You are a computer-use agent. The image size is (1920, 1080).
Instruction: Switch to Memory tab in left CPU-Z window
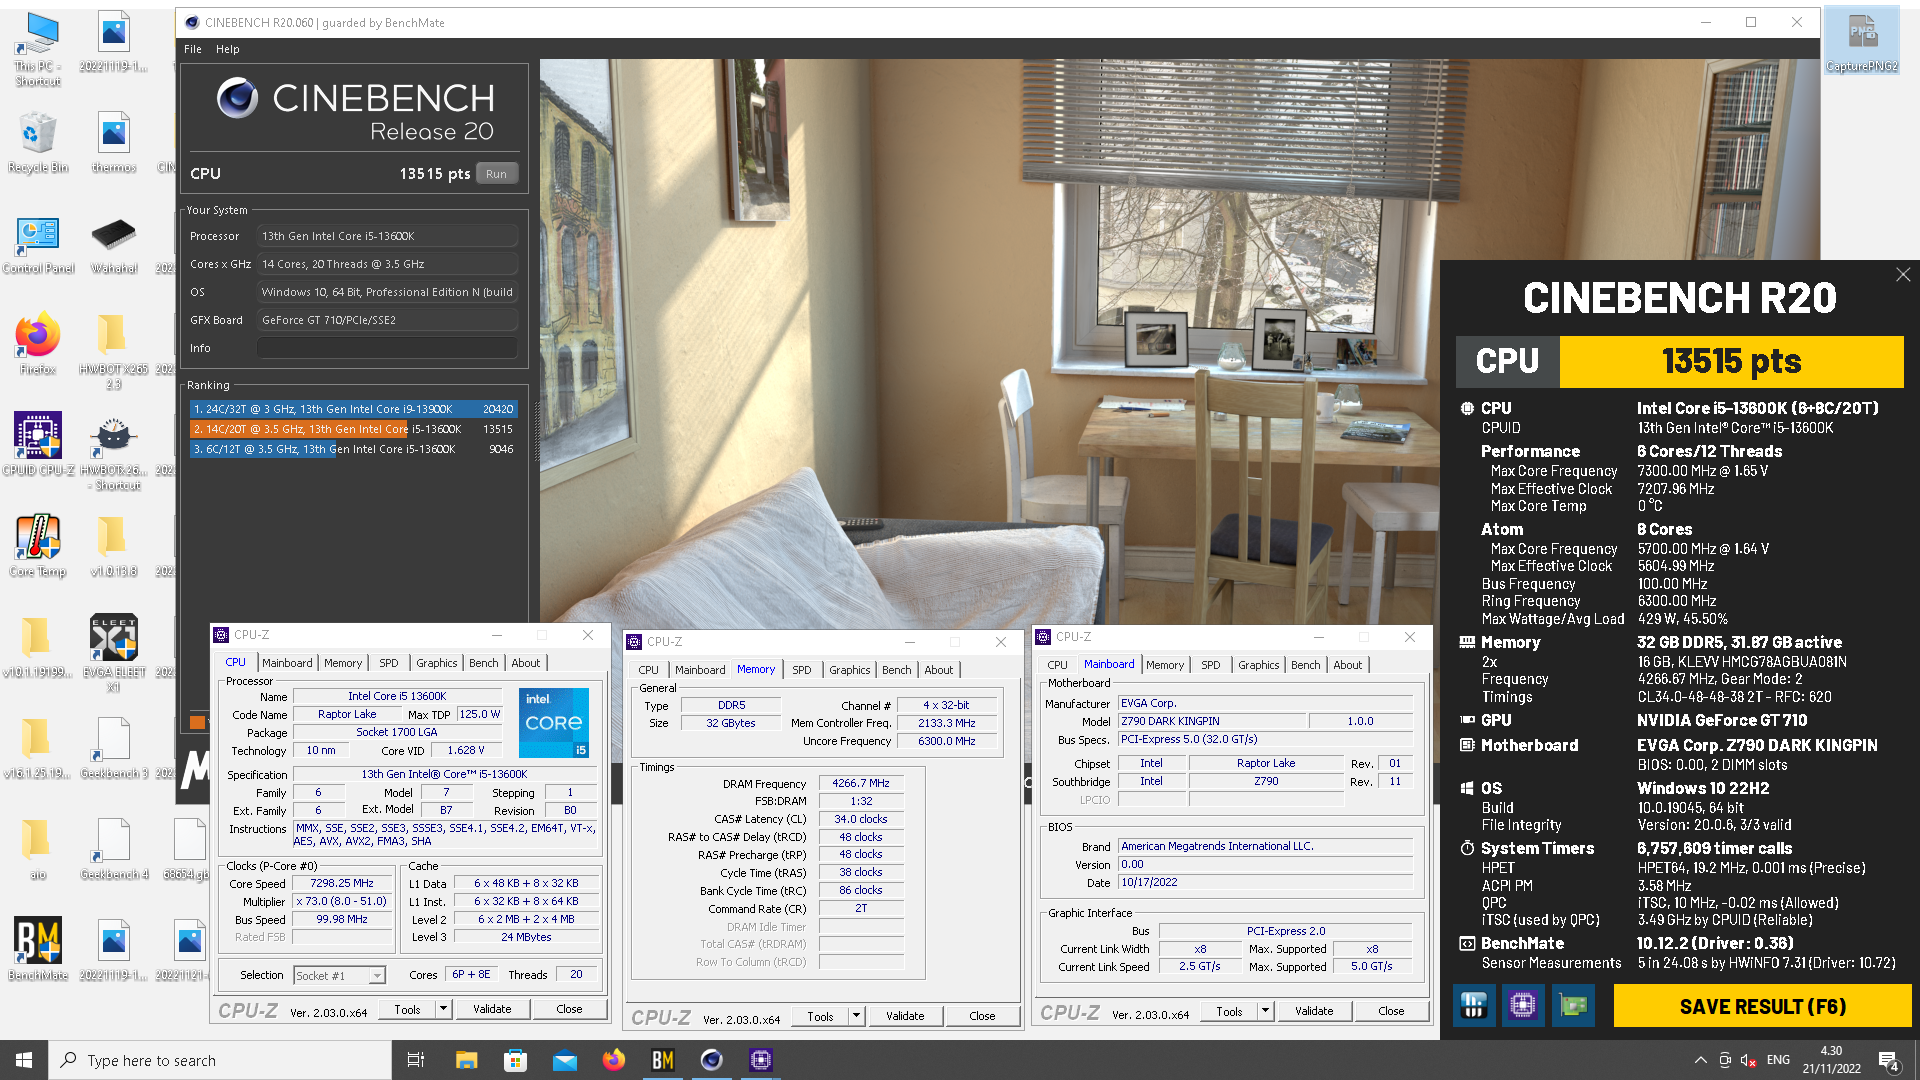point(343,663)
